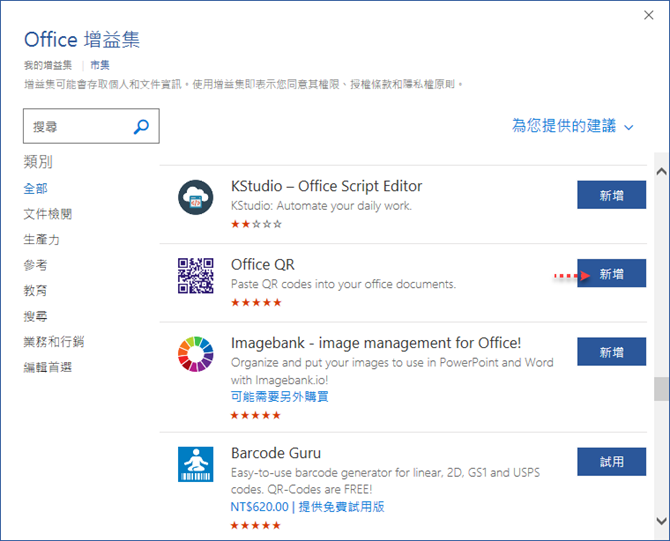Select the Office QR code icon

196,276
